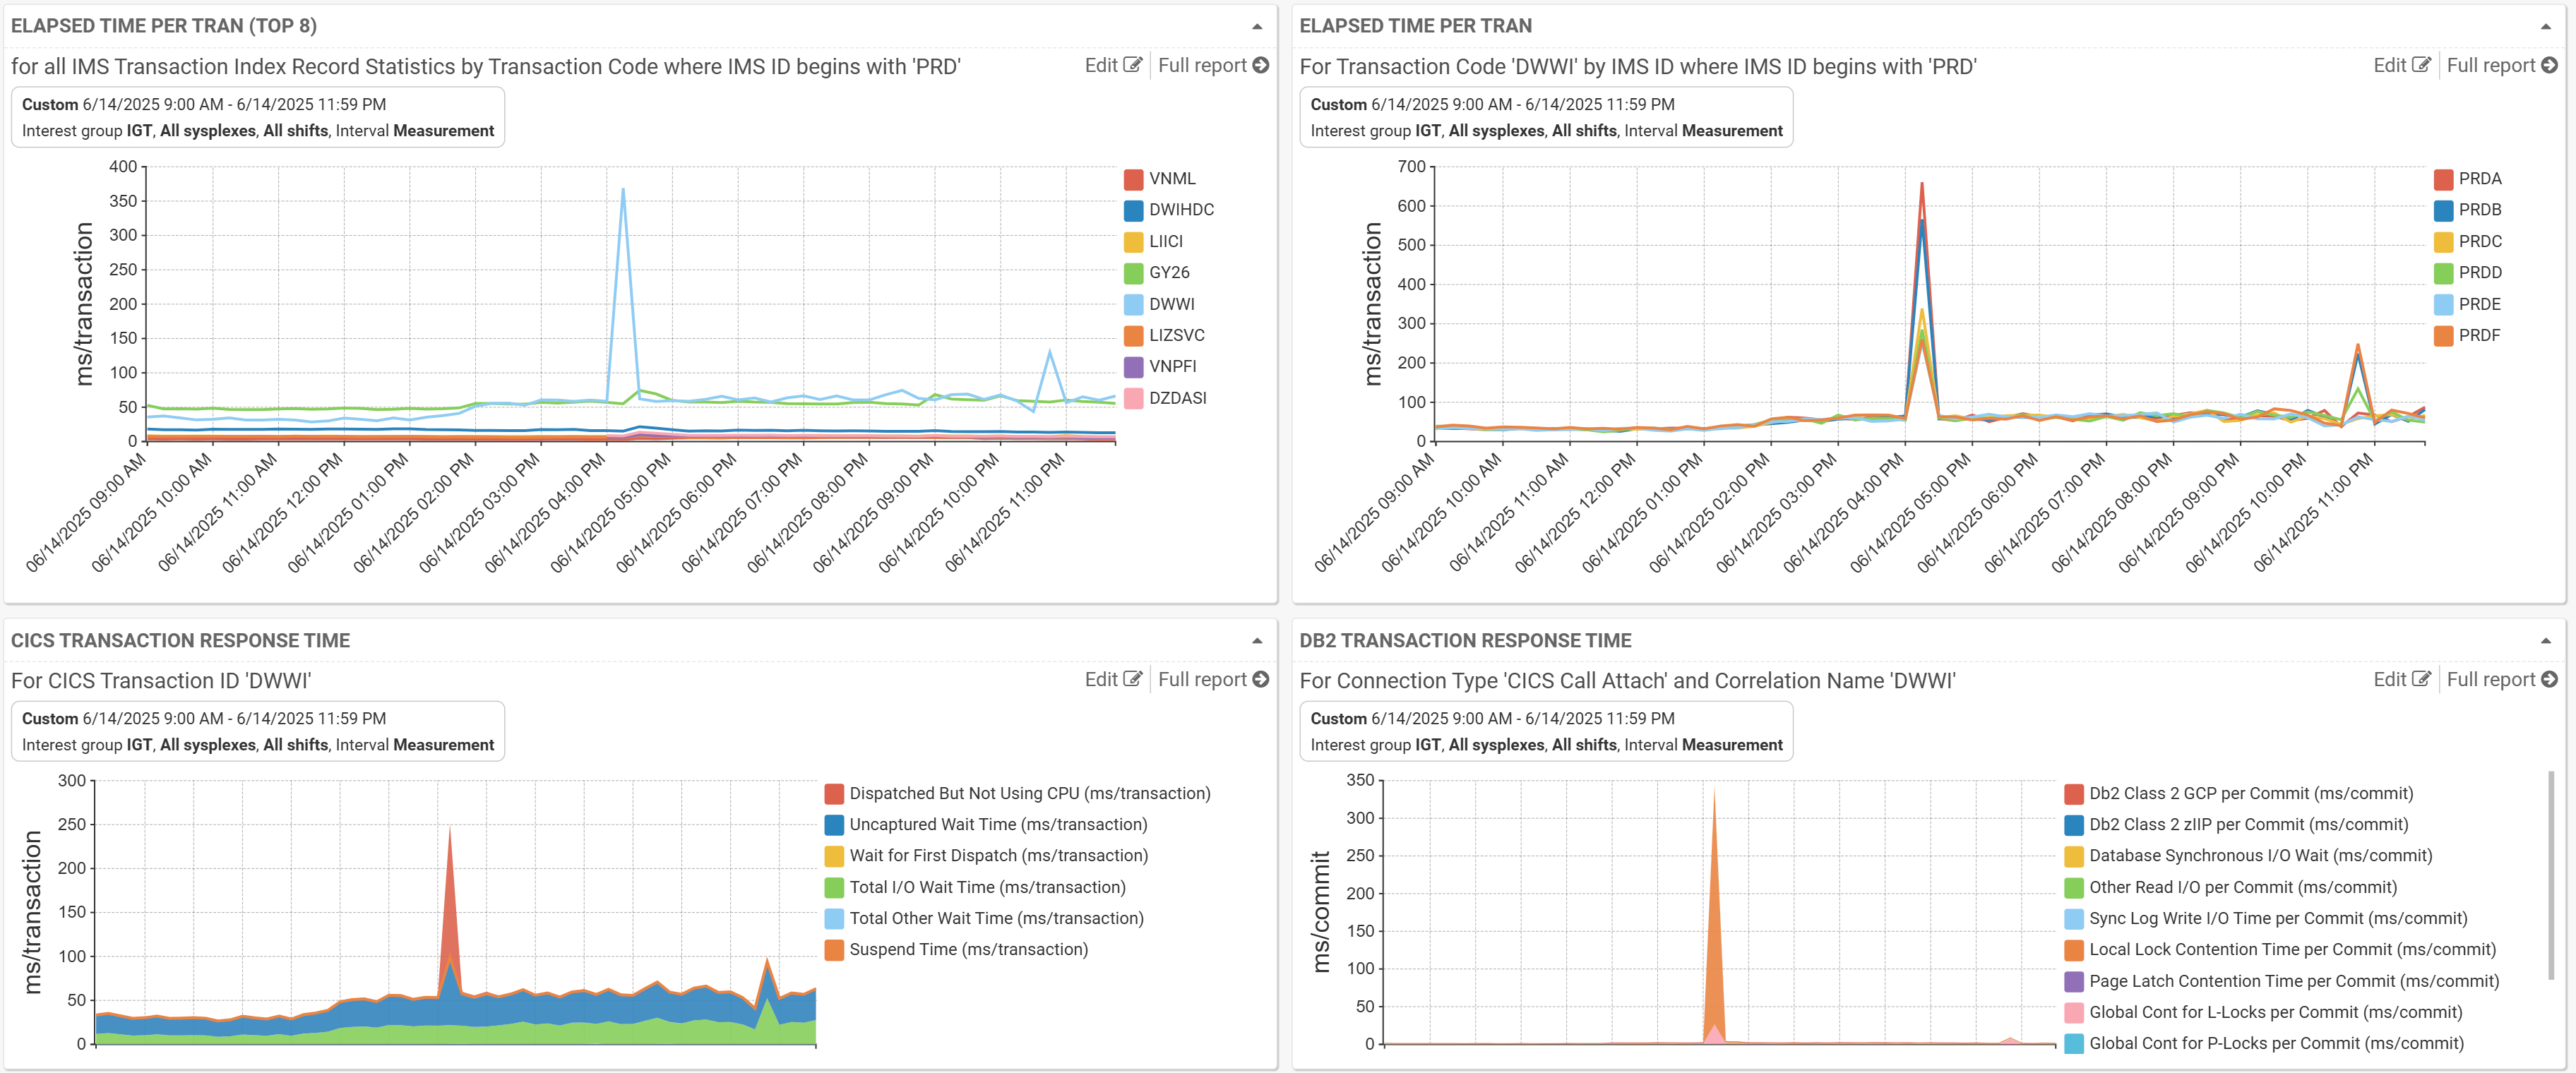The width and height of the screenshot is (2576, 1073).
Task: Click Full report link text in CICS panel
Action: (x=1202, y=679)
